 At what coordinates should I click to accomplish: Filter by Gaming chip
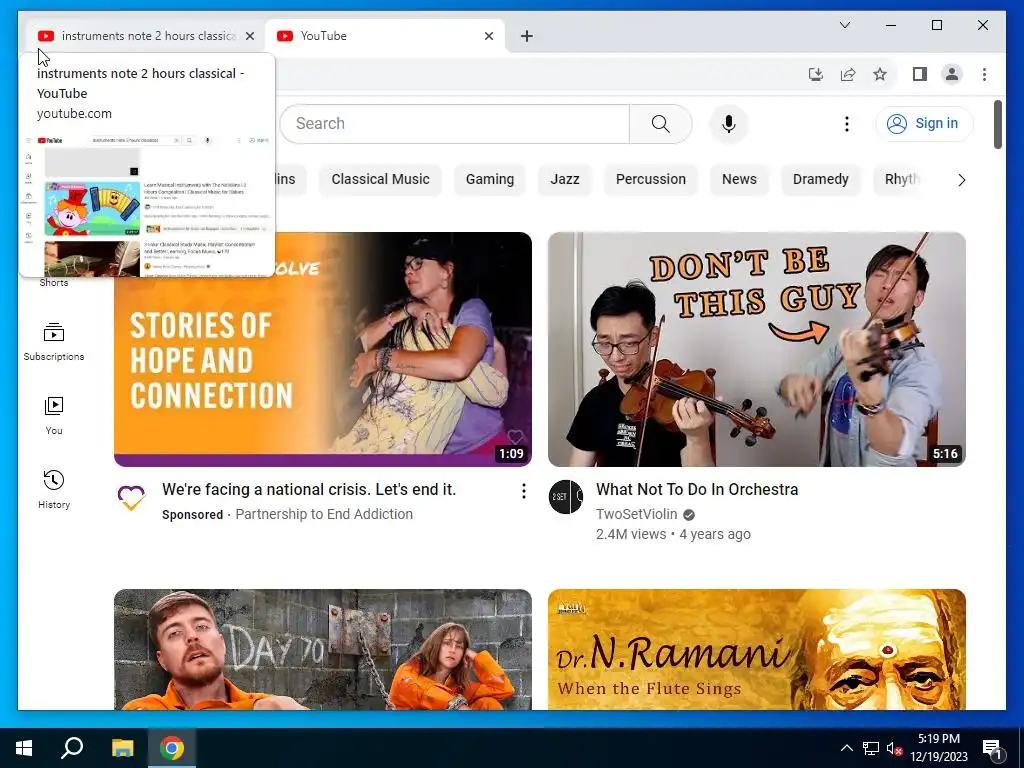coord(490,180)
